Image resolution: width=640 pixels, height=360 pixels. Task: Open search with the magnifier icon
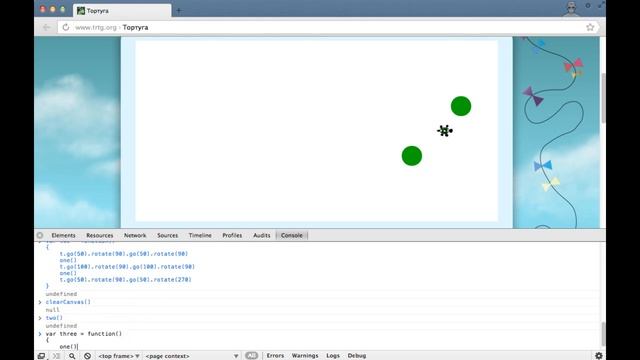point(72,356)
